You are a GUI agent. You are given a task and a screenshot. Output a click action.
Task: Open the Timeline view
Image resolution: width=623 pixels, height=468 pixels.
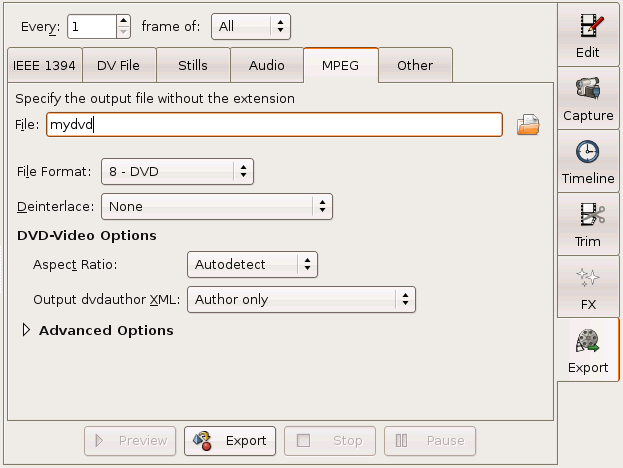coord(588,160)
